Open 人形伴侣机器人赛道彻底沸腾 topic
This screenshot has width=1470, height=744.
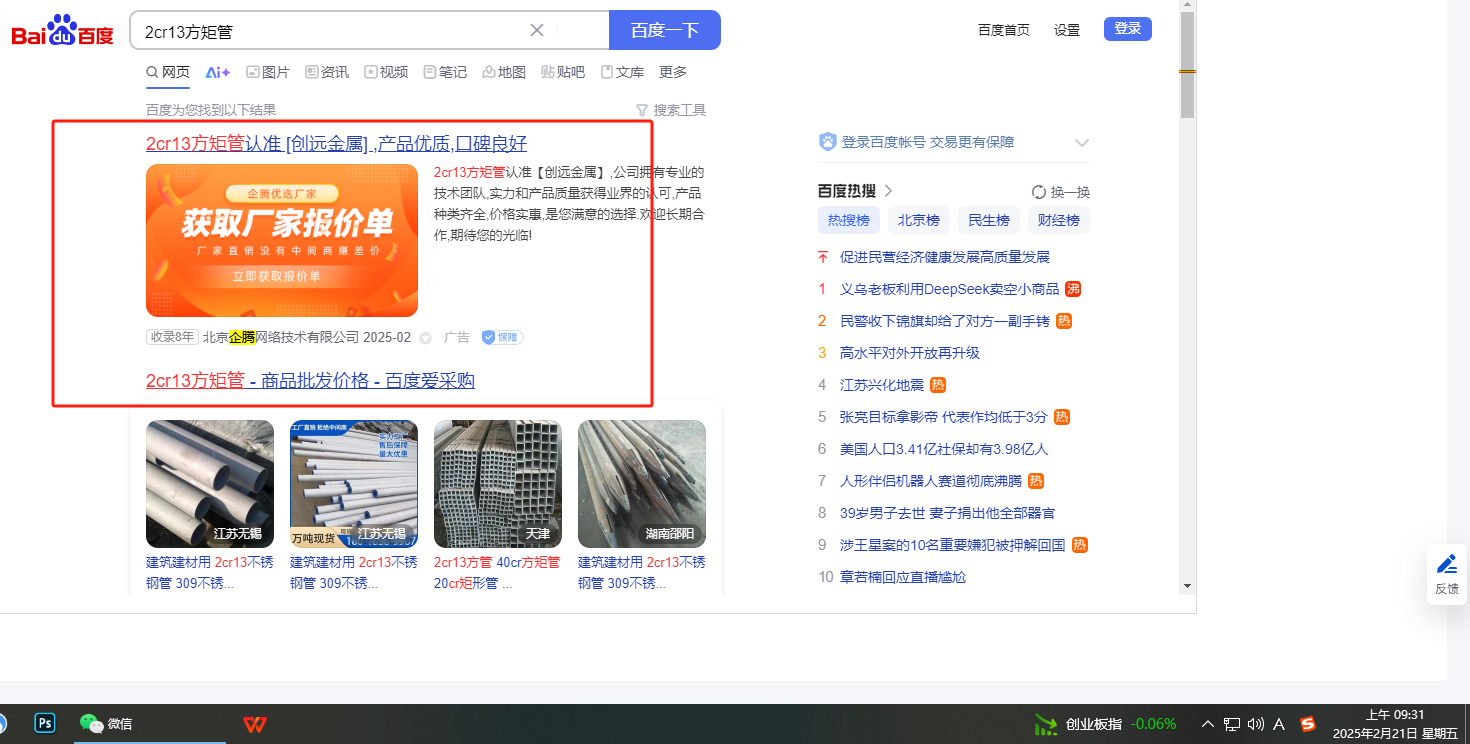[x=931, y=481]
